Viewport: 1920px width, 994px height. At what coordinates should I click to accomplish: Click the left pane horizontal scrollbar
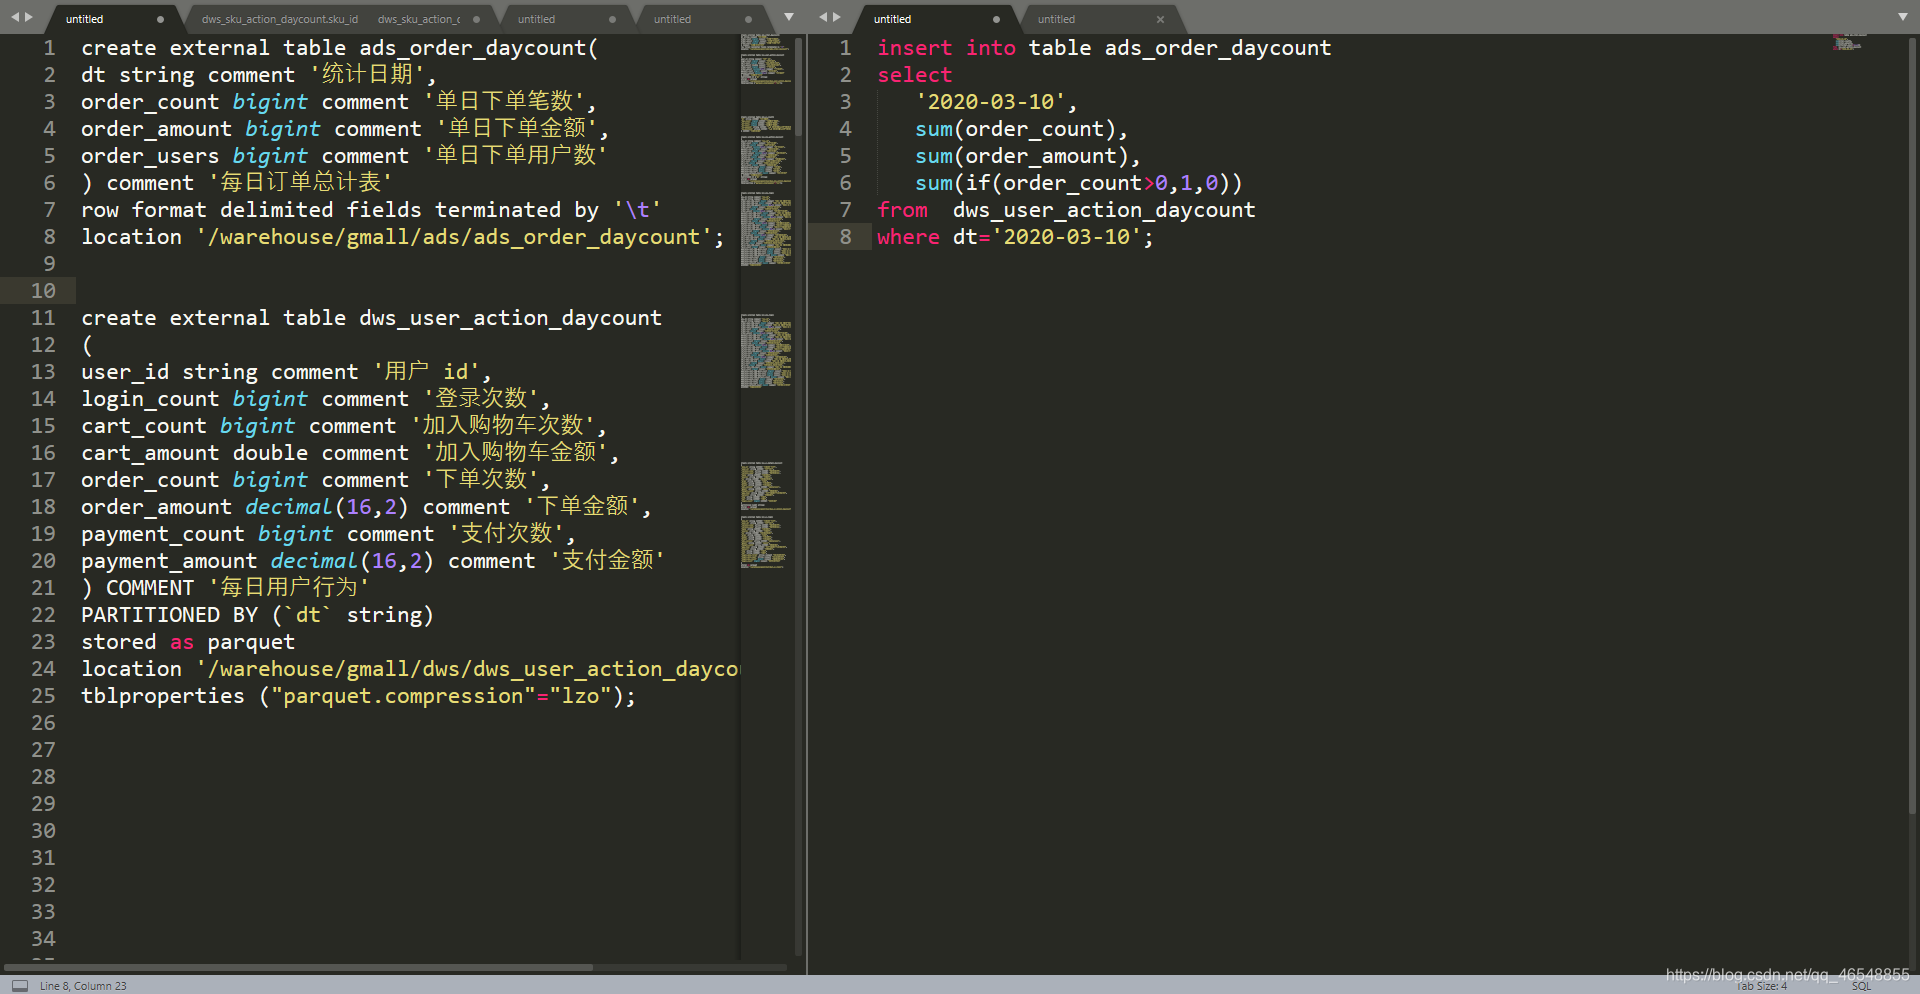coord(298,967)
